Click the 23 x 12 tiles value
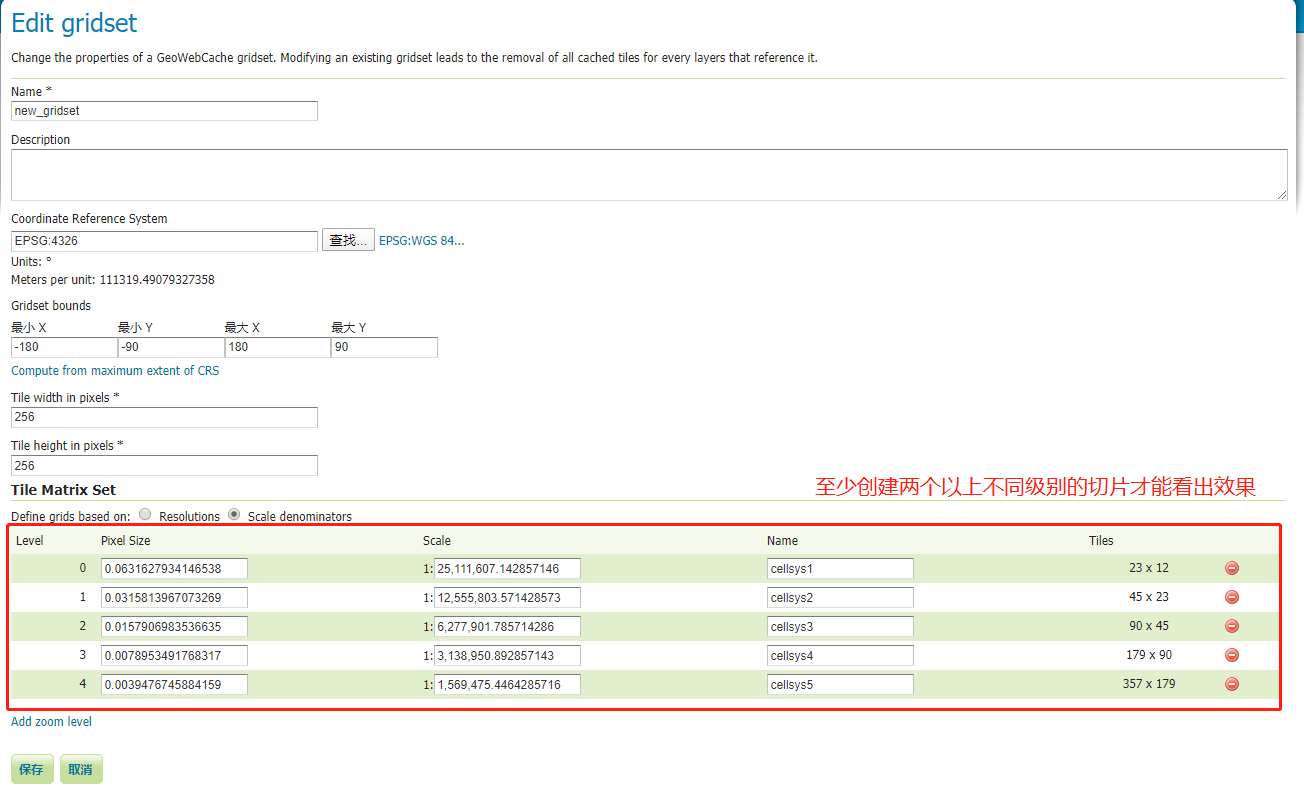 coord(1148,568)
